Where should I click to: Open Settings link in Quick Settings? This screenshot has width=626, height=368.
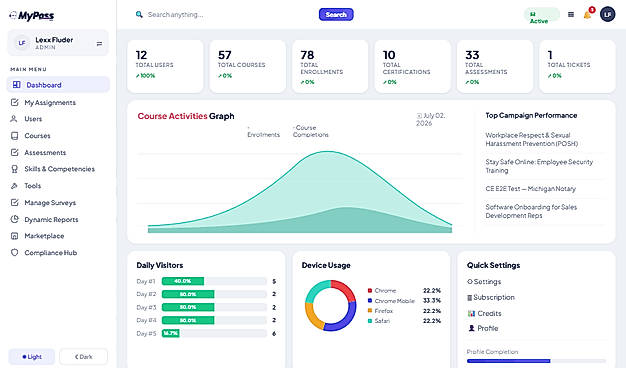484,281
